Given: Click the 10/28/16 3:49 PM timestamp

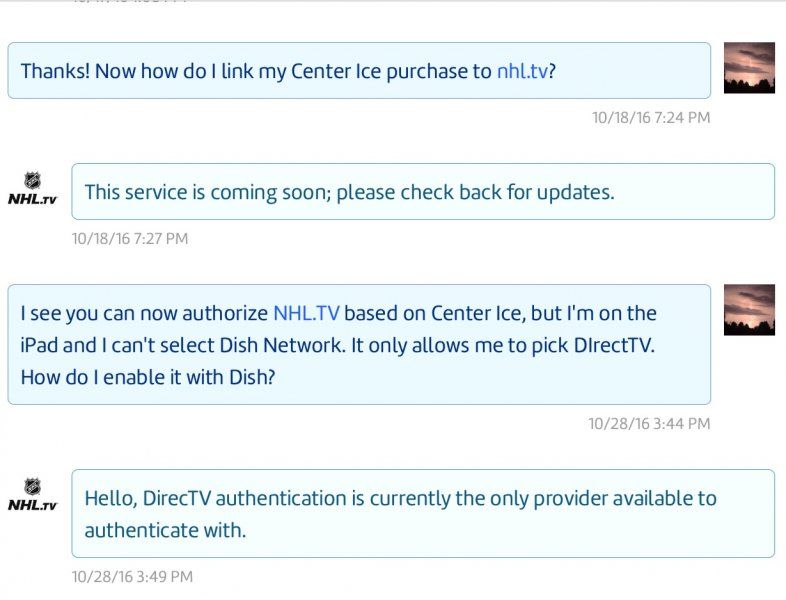Looking at the screenshot, I should tap(132, 576).
